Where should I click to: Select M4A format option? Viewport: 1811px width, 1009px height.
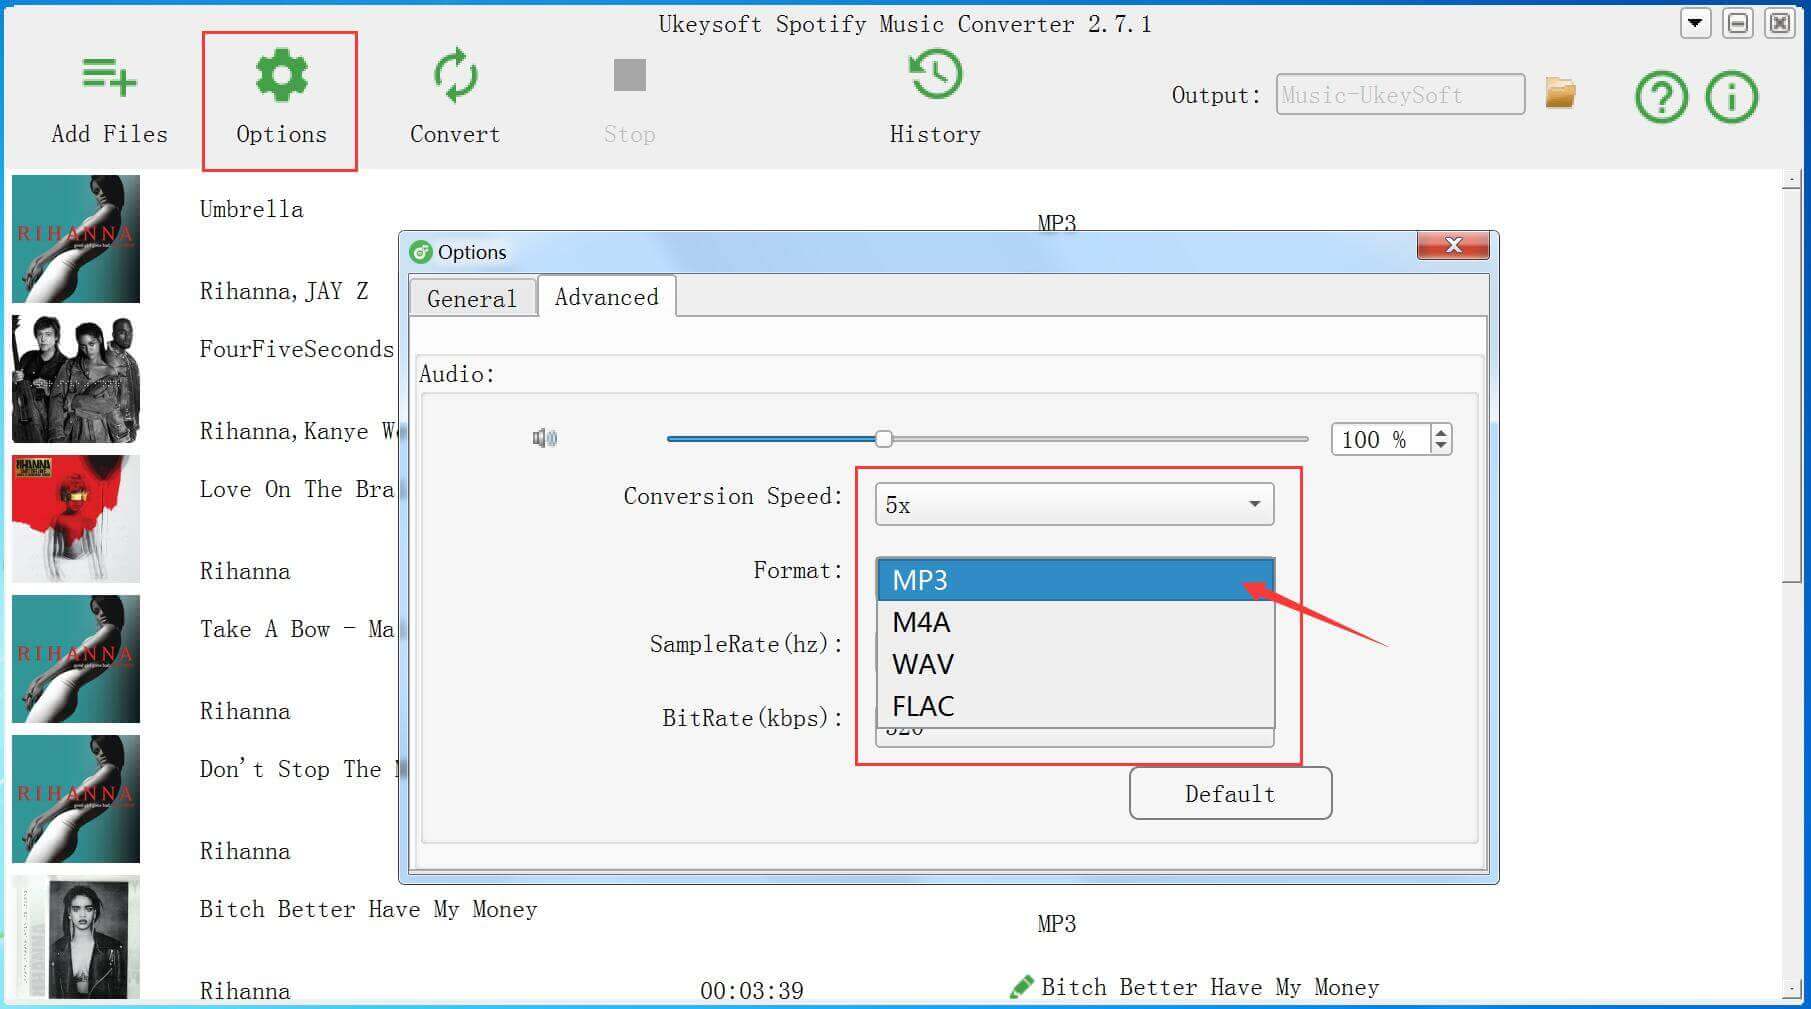(x=1075, y=622)
